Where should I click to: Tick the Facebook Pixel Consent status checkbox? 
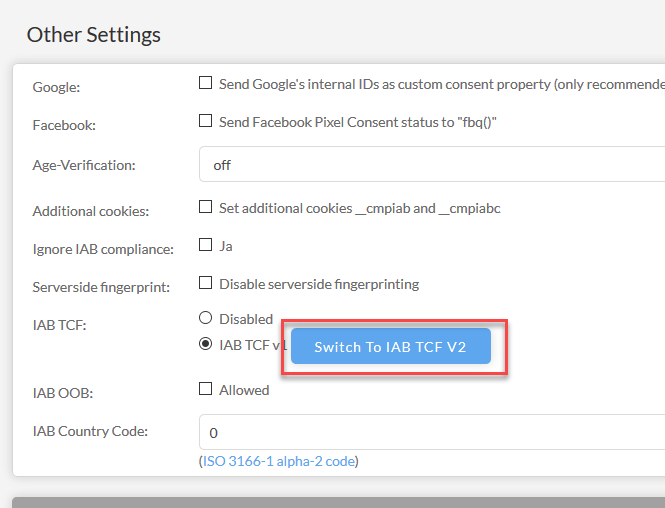click(x=205, y=120)
